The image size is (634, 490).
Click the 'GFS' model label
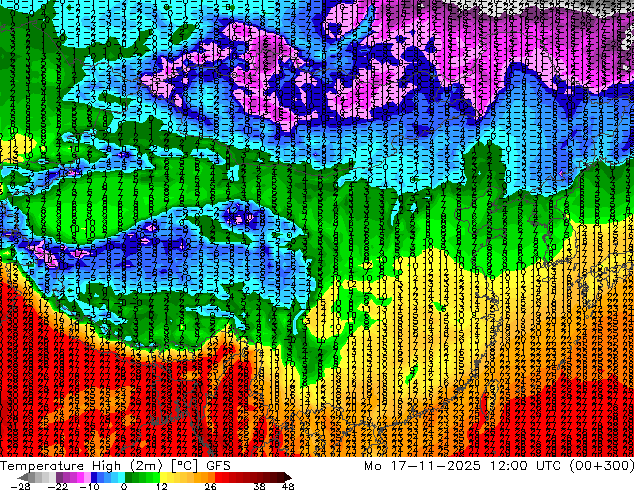(x=218, y=466)
